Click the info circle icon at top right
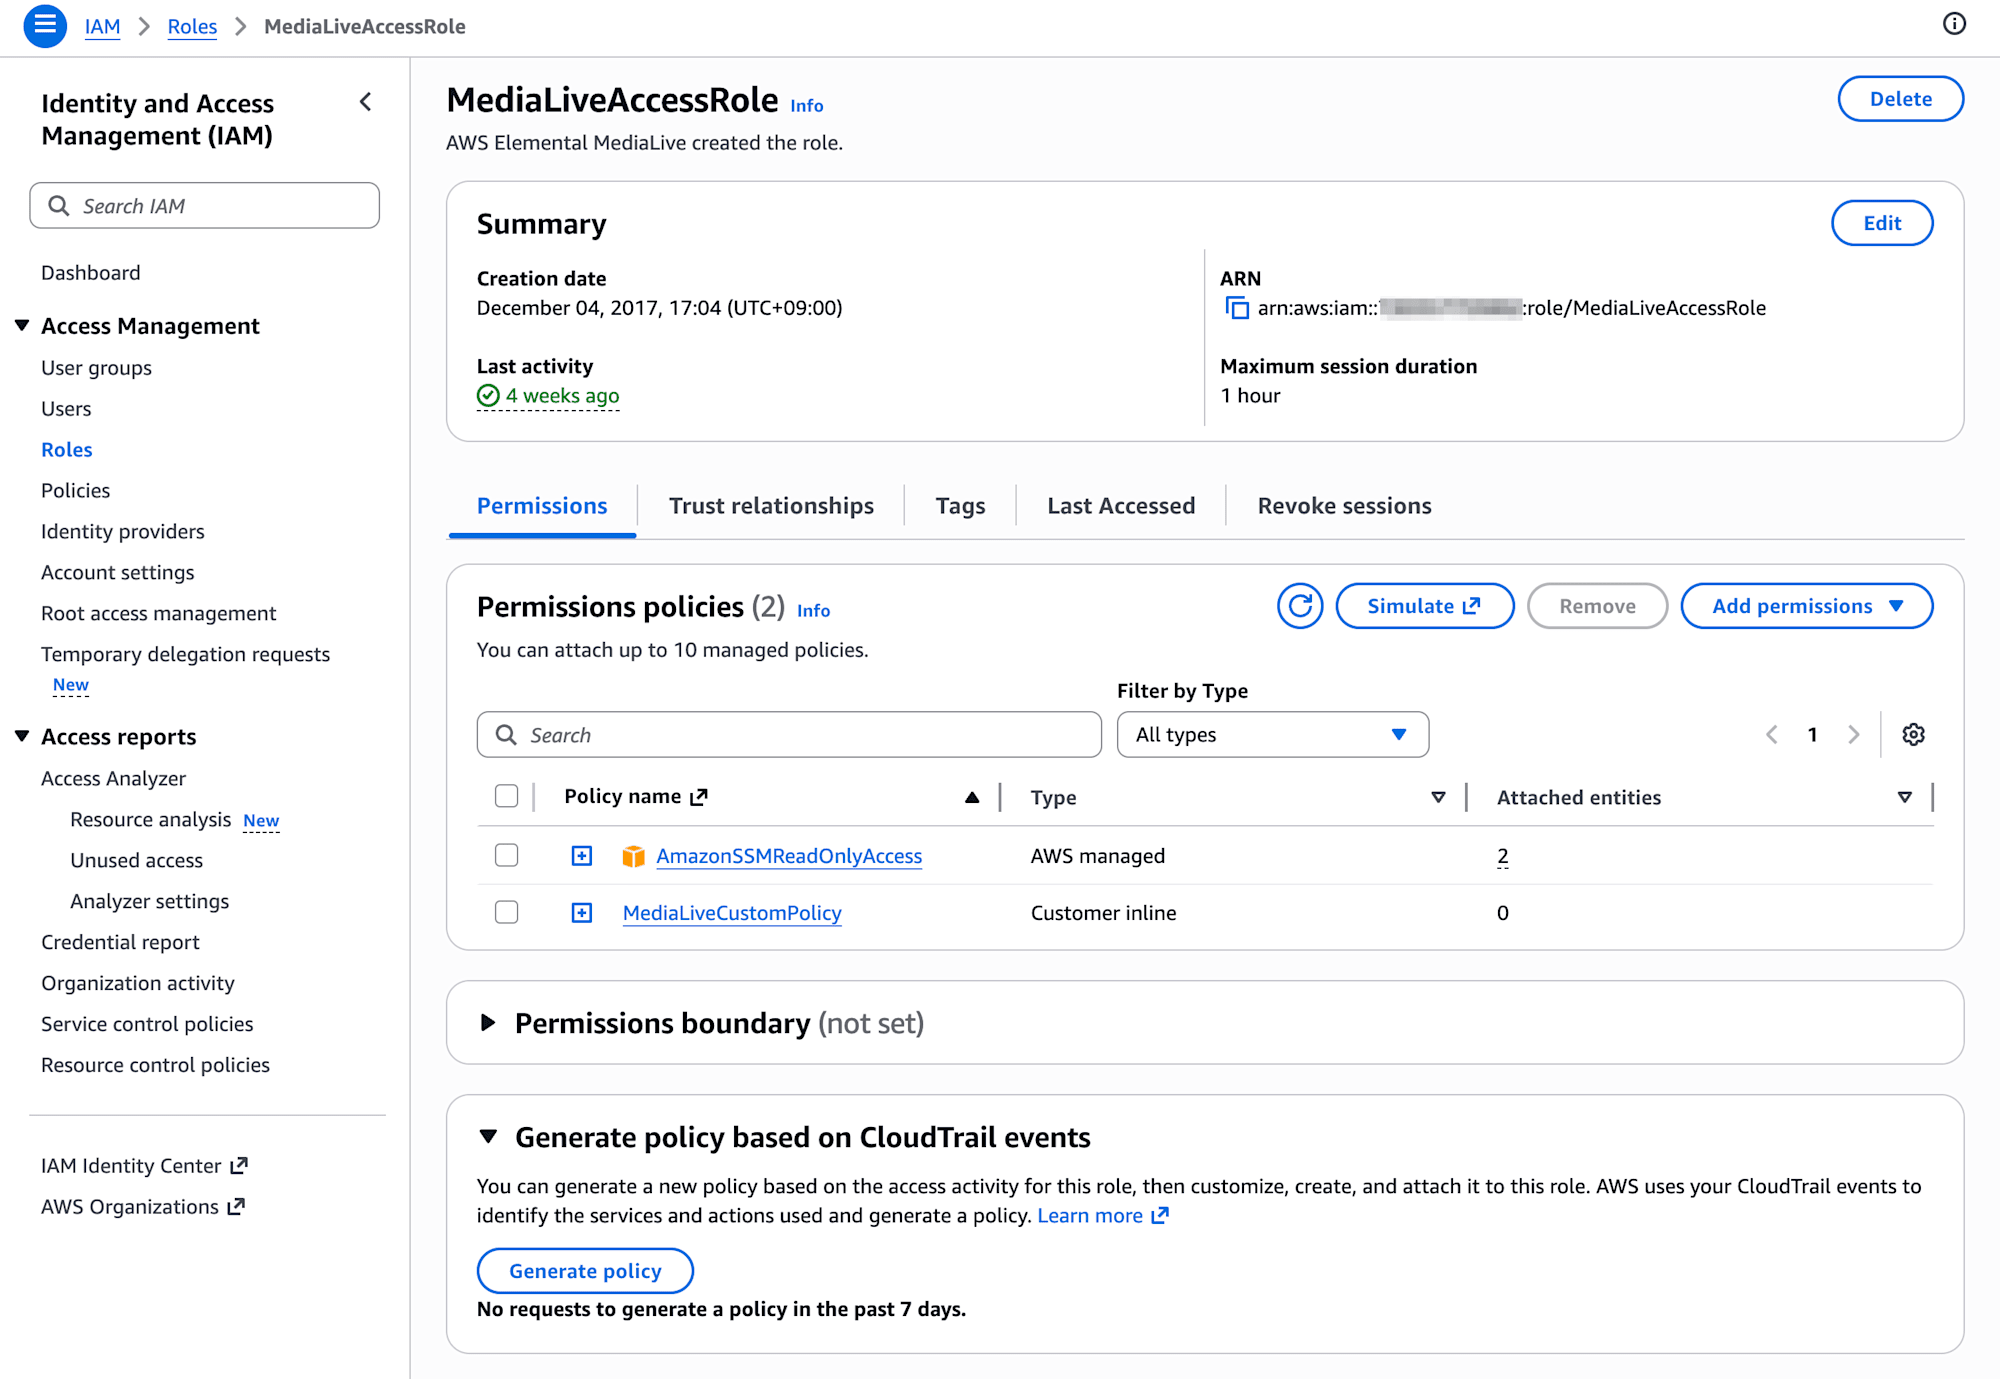Image resolution: width=2000 pixels, height=1379 pixels. [x=1954, y=24]
